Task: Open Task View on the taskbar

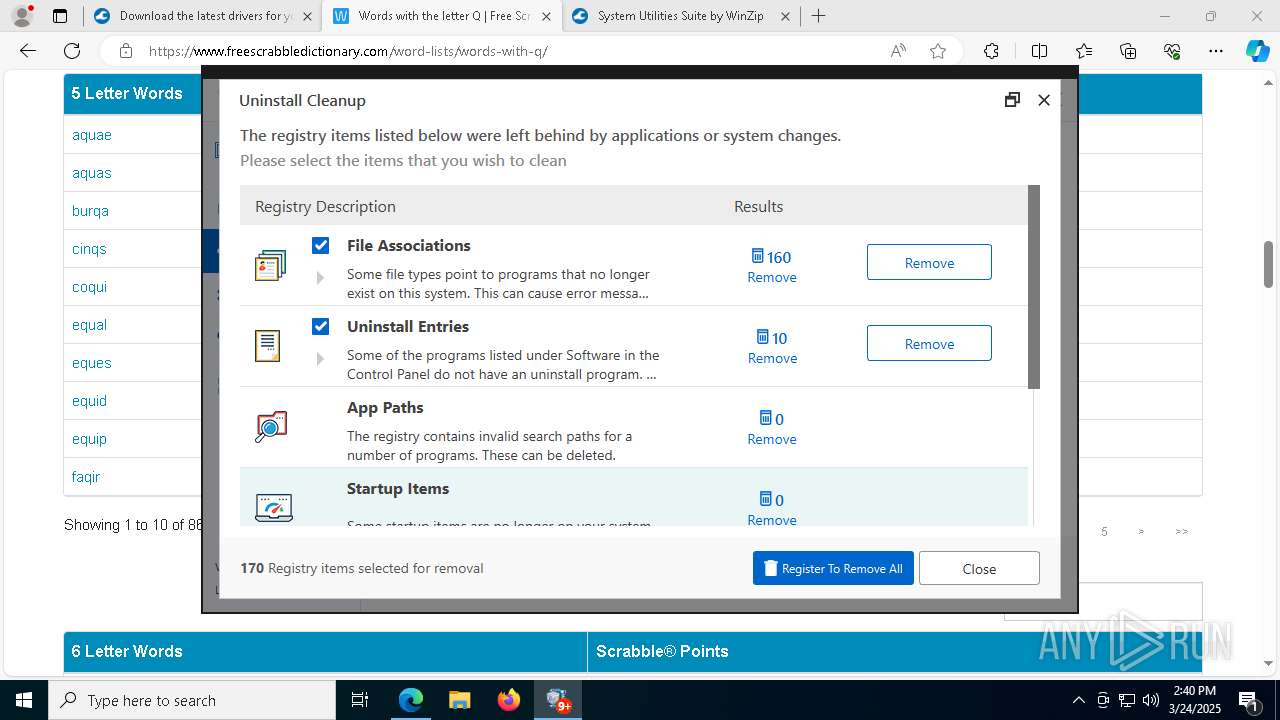Action: click(x=360, y=700)
